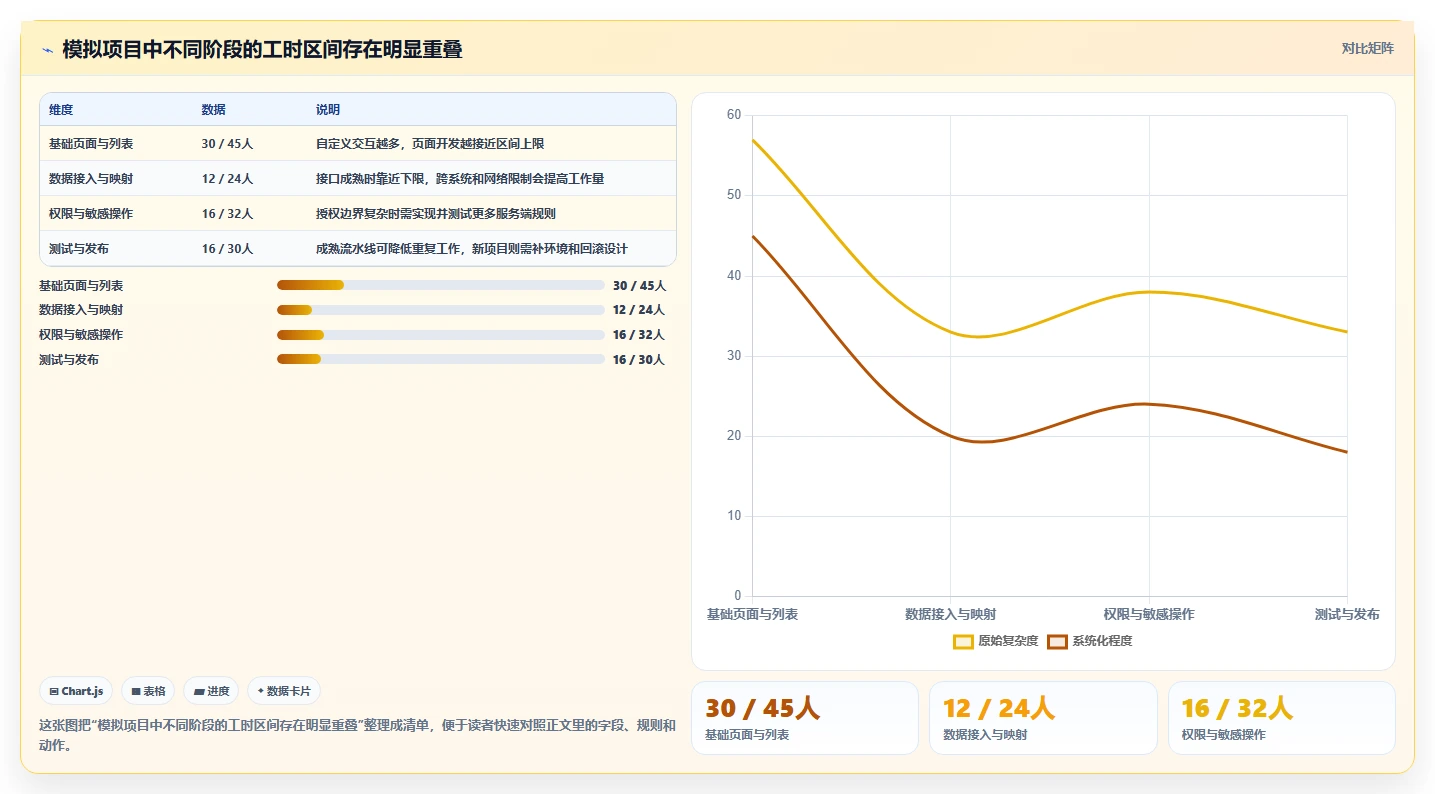
Task: Click description starting 成熟流水线可降低
Action: coord(472,249)
